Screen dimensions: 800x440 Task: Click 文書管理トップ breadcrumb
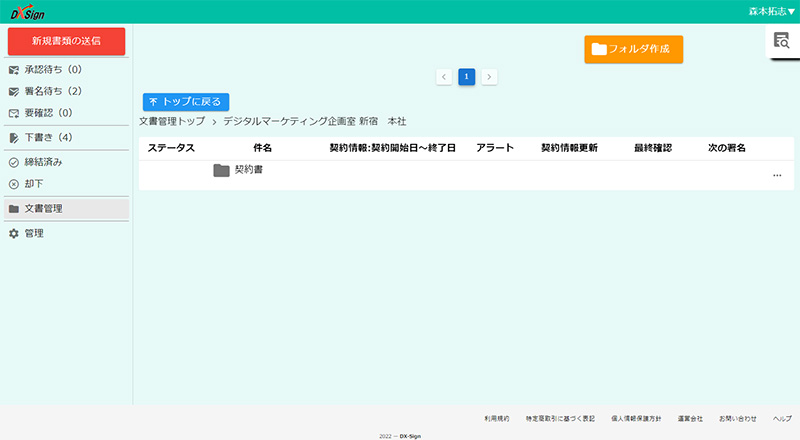tap(172, 121)
